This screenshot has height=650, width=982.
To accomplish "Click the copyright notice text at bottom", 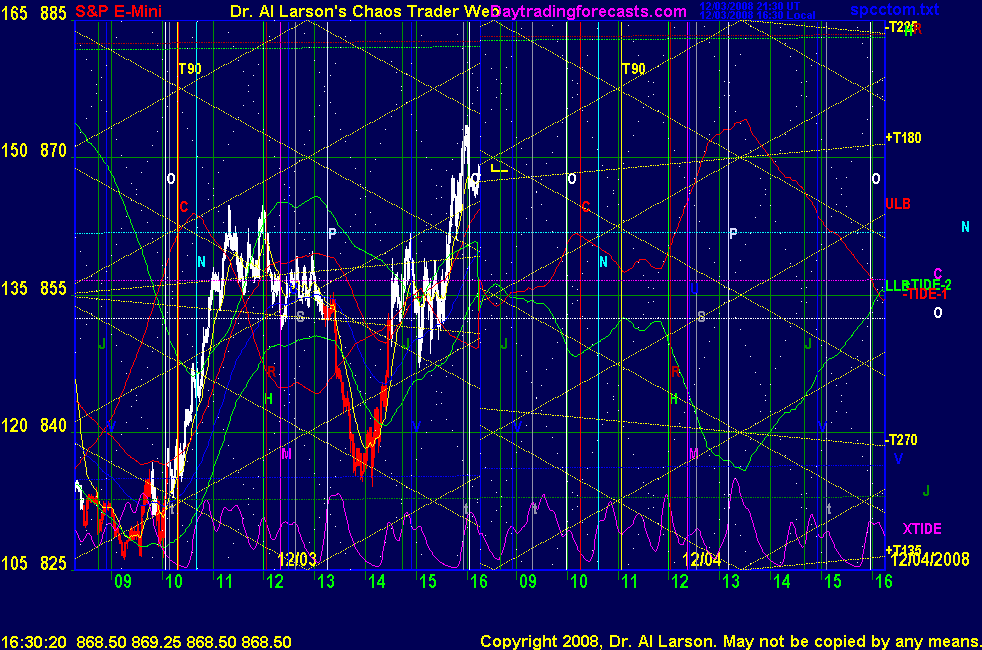I will tap(729, 641).
